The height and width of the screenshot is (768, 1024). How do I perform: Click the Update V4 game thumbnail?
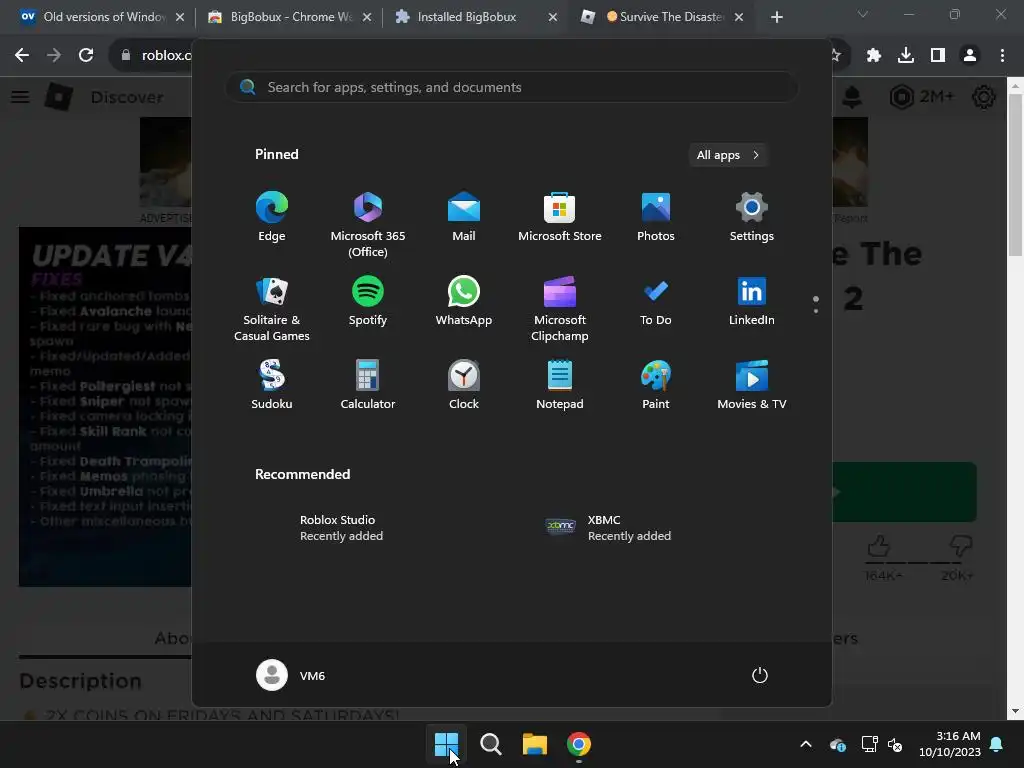(106, 406)
